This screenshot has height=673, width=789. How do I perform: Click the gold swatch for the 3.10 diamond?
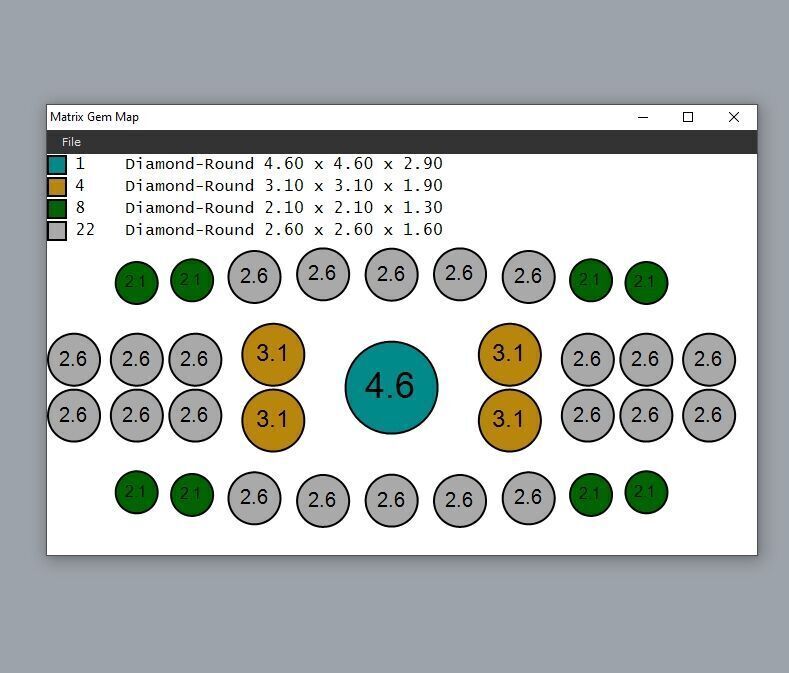pyautogui.click(x=57, y=186)
